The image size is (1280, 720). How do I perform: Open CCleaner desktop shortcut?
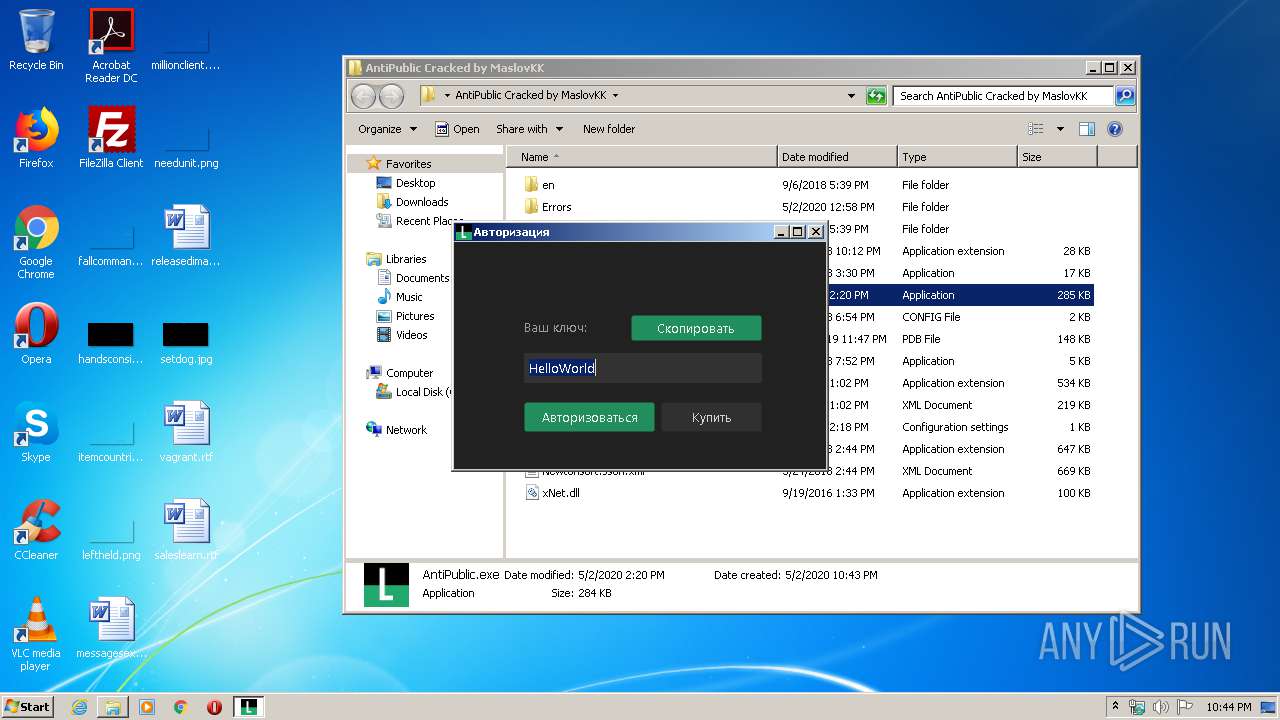click(36, 530)
